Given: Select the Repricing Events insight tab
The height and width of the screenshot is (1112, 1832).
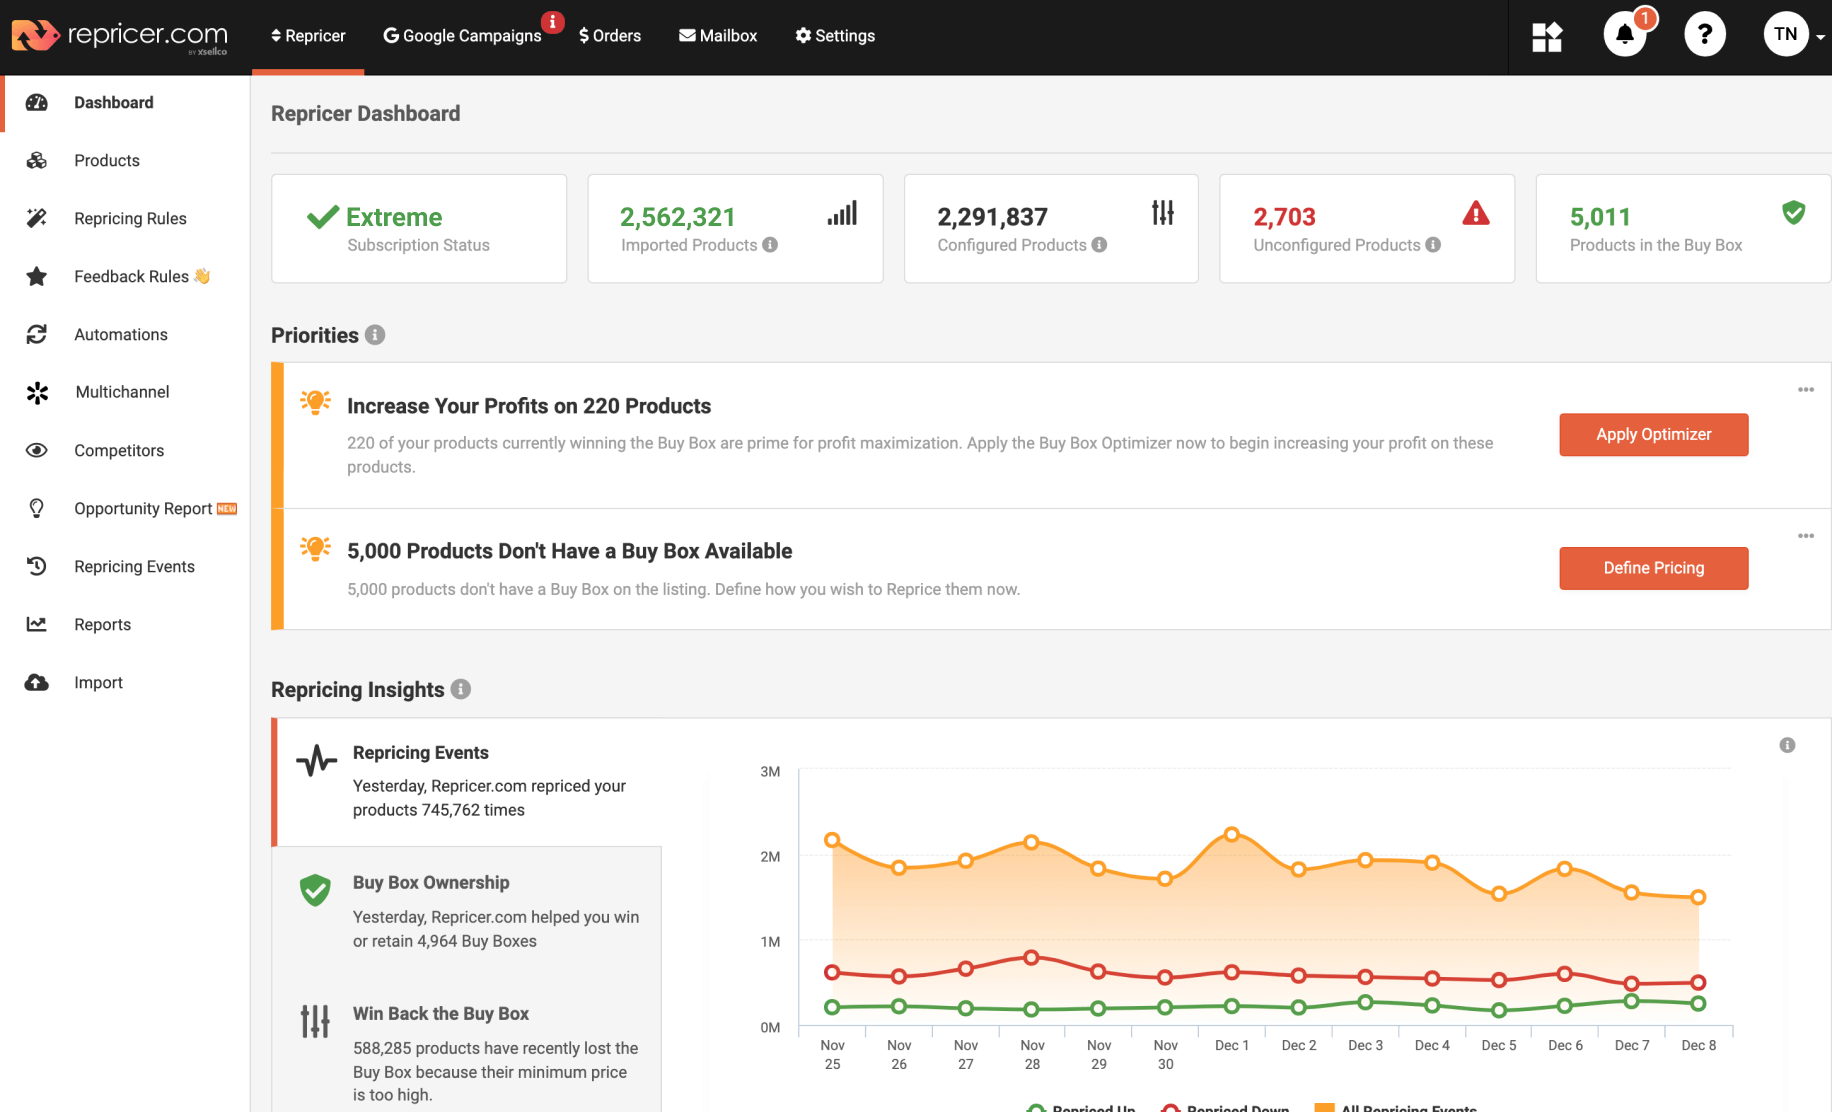Looking at the screenshot, I should 468,782.
